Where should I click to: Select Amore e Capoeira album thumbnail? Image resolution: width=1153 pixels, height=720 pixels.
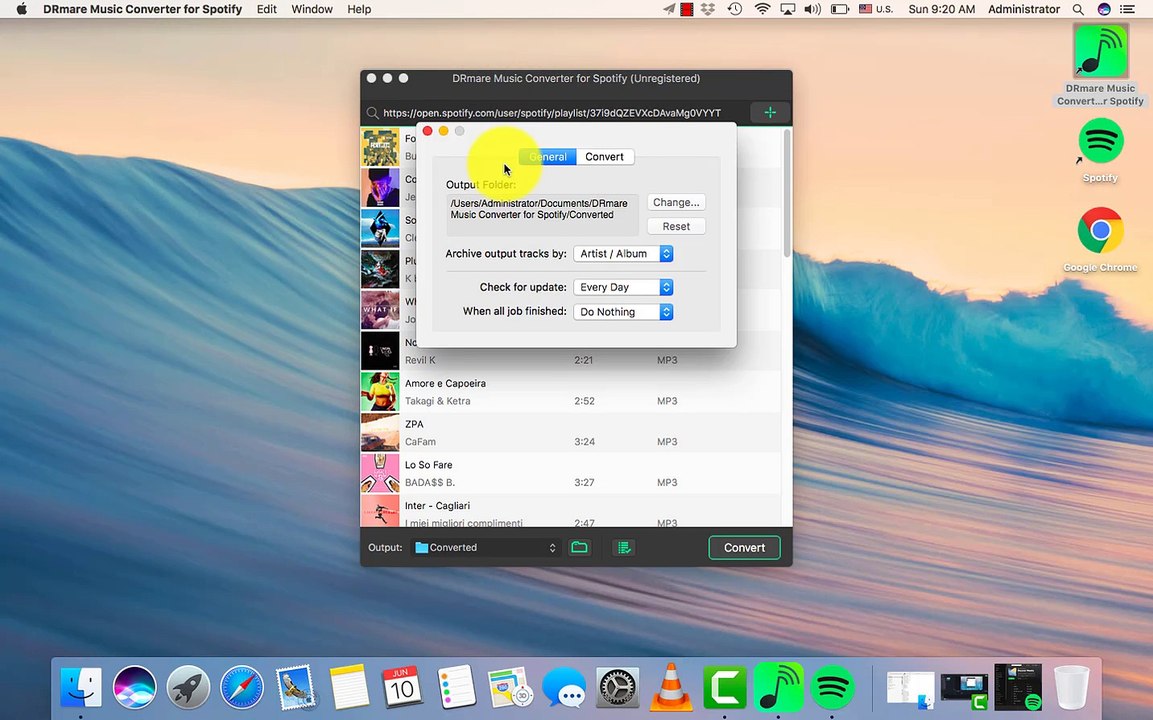(x=380, y=391)
